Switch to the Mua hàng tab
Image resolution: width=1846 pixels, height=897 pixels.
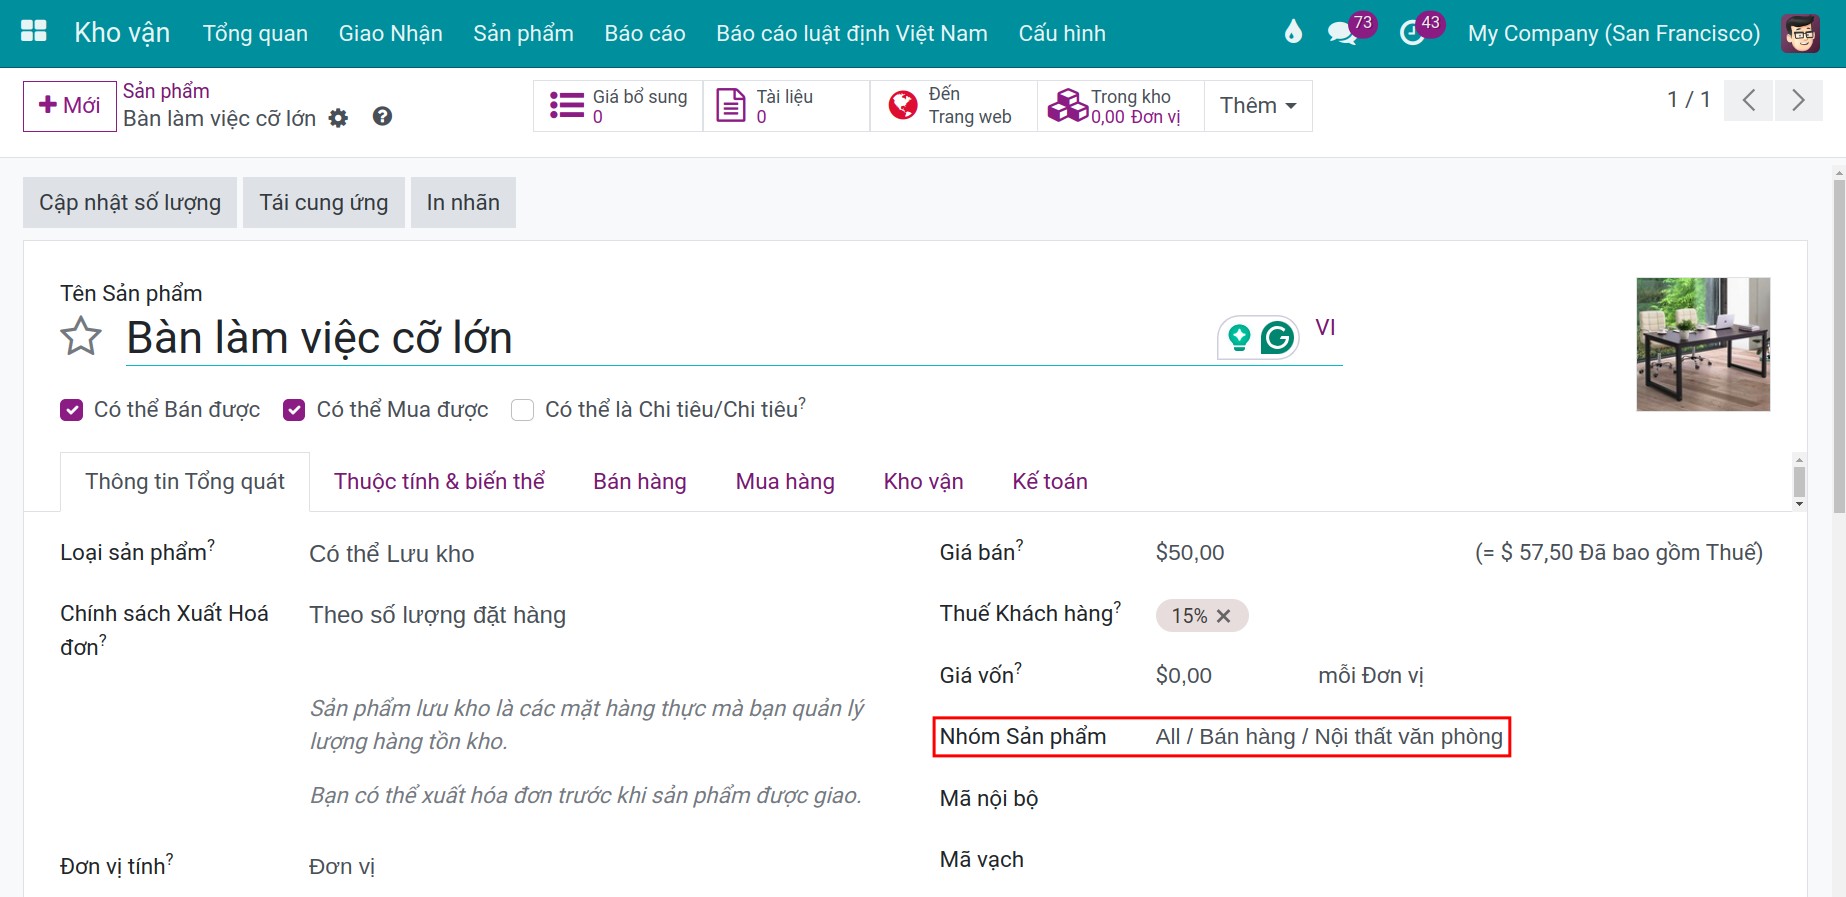(x=785, y=482)
